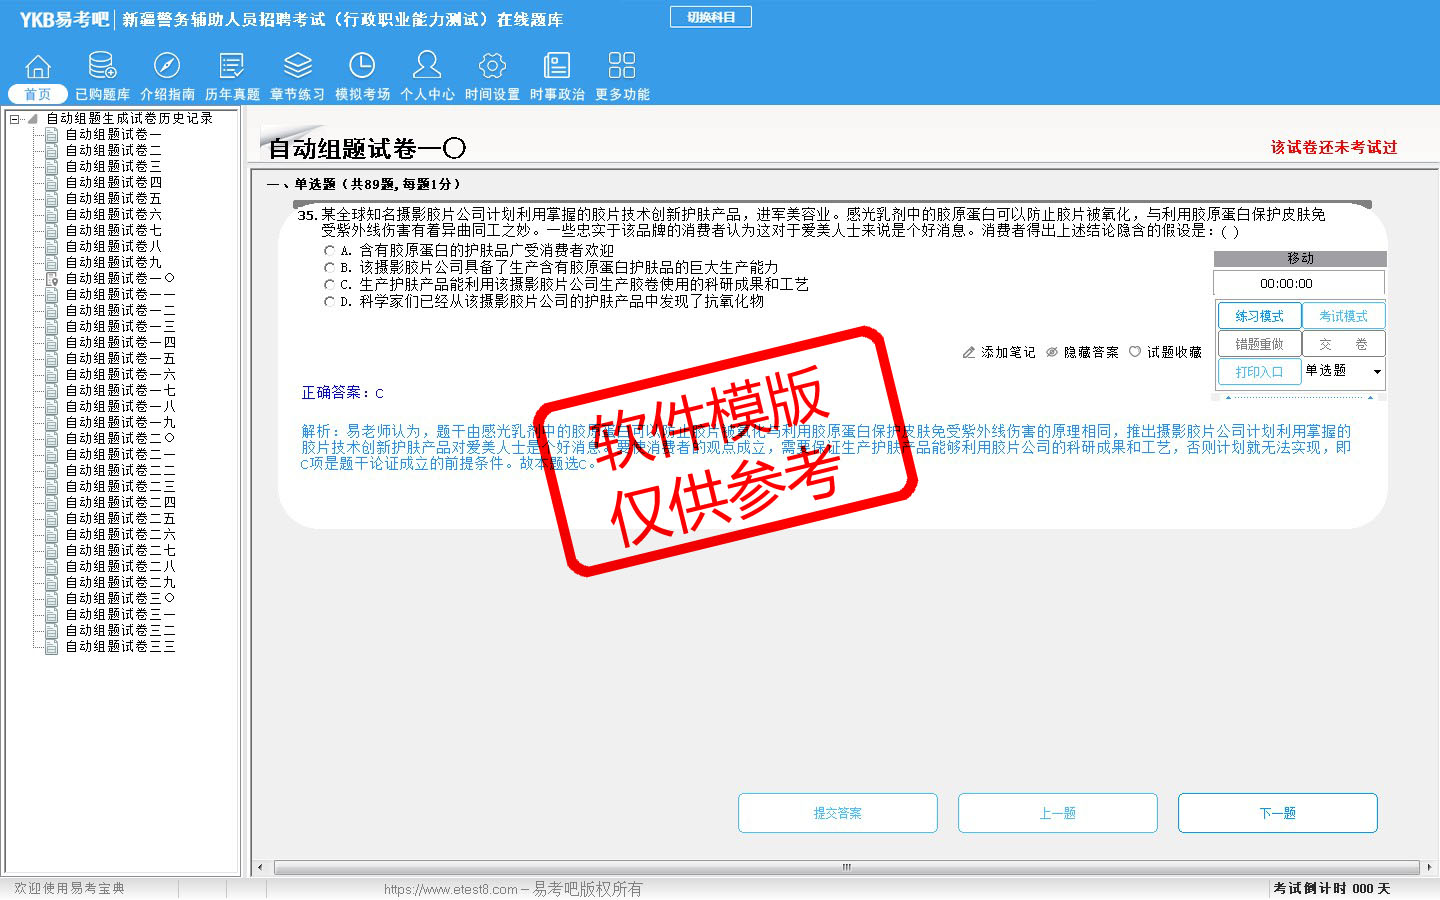The height and width of the screenshot is (900, 1440).
Task: Open the 单选题 question type dropdown
Action: [x=1376, y=372]
